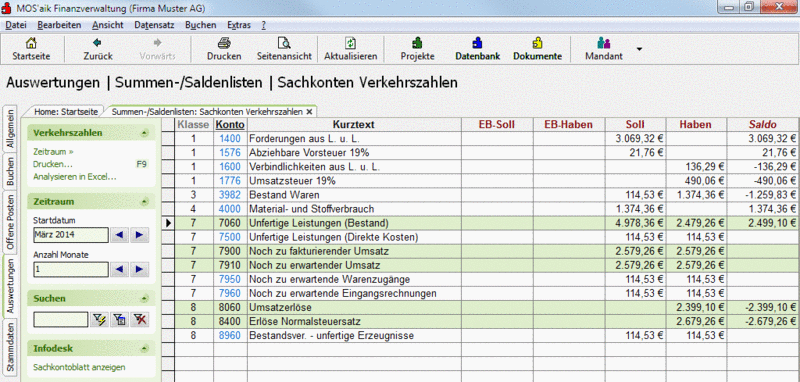Click the Anzahl Monate input field
Viewport: 800px width, 382px height.
coord(71,269)
